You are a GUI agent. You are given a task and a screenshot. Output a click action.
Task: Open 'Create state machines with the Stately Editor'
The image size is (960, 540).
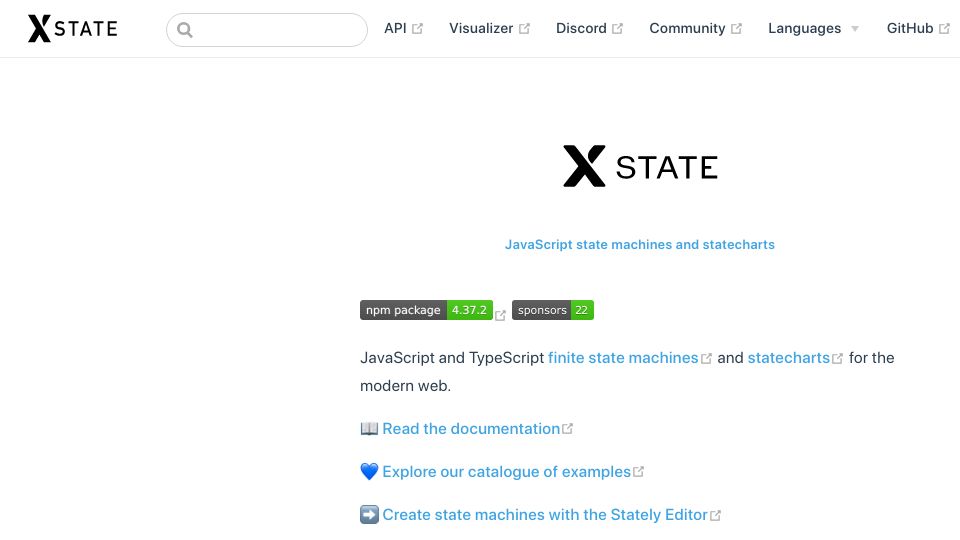pyautogui.click(x=545, y=514)
